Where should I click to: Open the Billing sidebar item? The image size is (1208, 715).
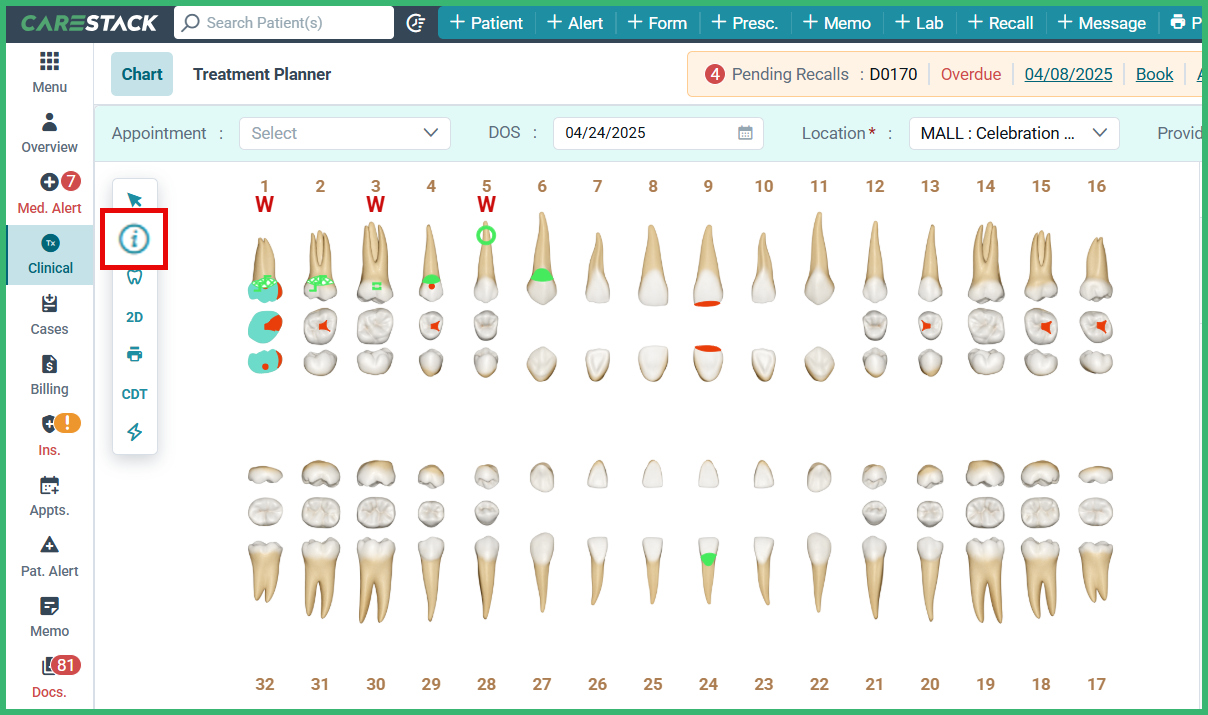coord(48,375)
